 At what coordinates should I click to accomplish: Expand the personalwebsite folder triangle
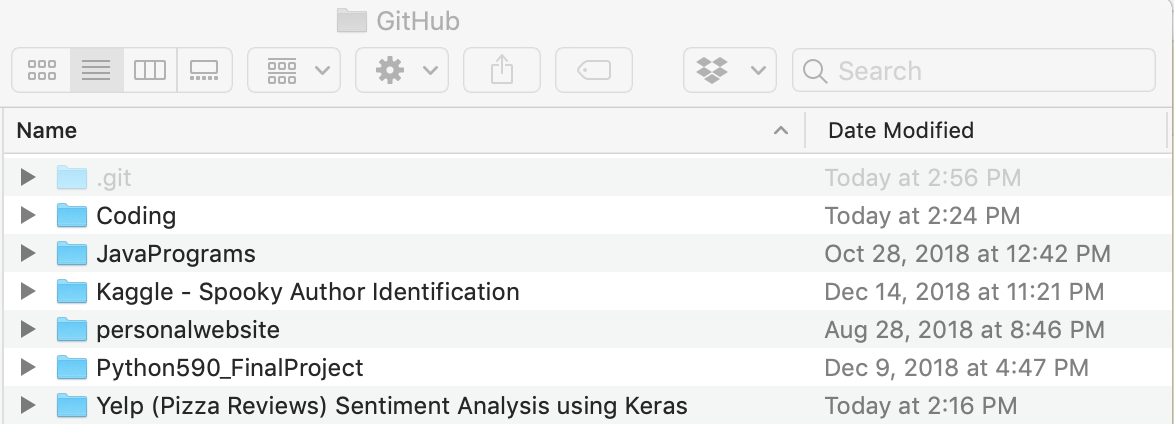28,330
